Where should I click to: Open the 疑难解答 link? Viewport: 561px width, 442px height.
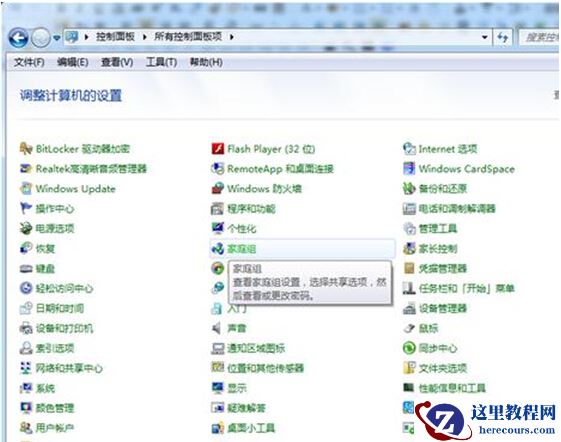247,408
